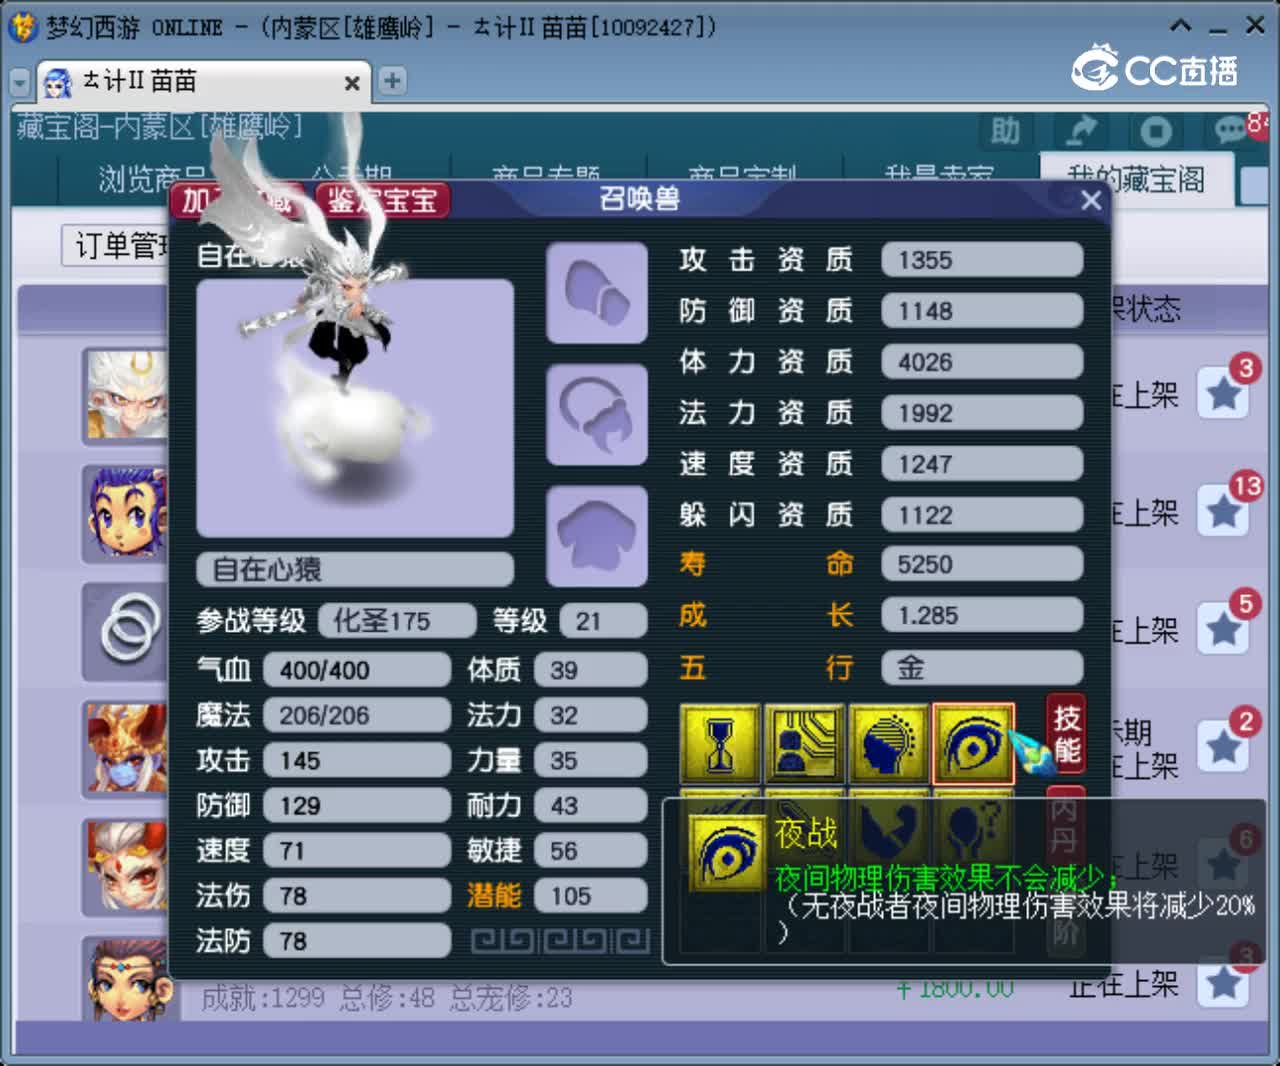Viewport: 1280px width, 1066px height.
Task: Close the 召唤兽 summon pet dialog
Action: [1091, 201]
